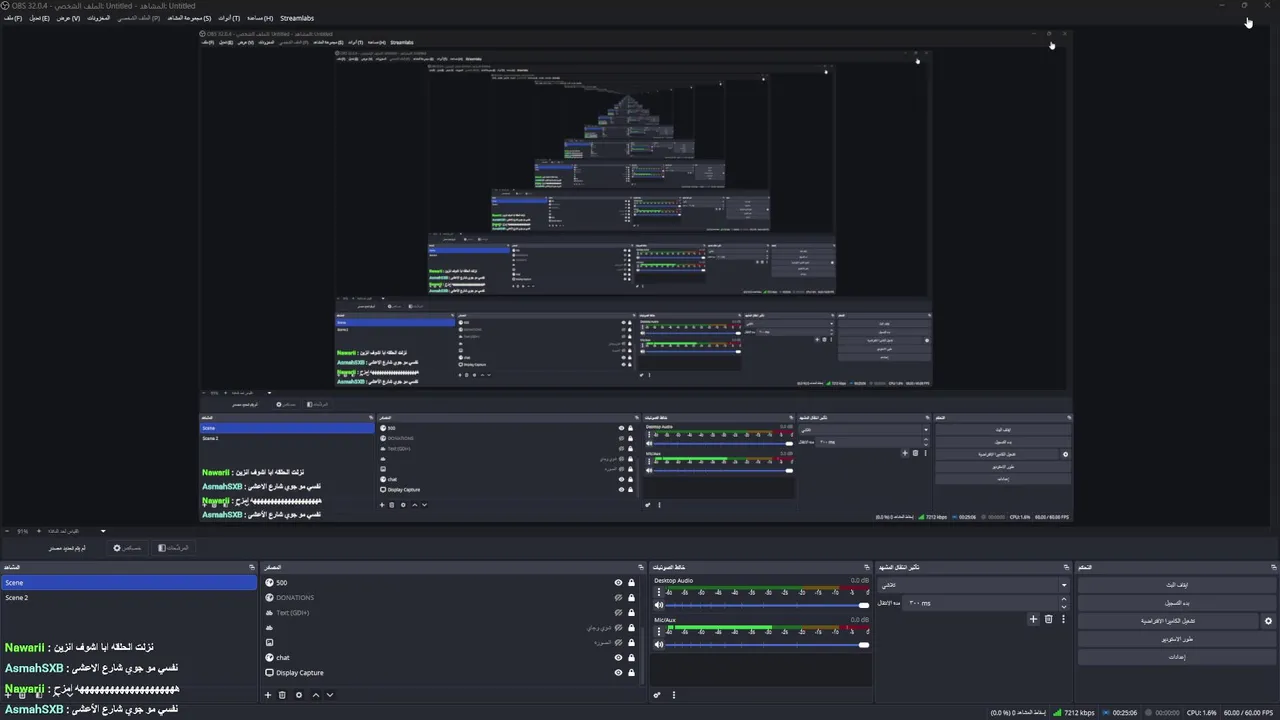Open the audio mixer bottom three-dot menu
Image resolution: width=1280 pixels, height=720 pixels.
tap(673, 695)
